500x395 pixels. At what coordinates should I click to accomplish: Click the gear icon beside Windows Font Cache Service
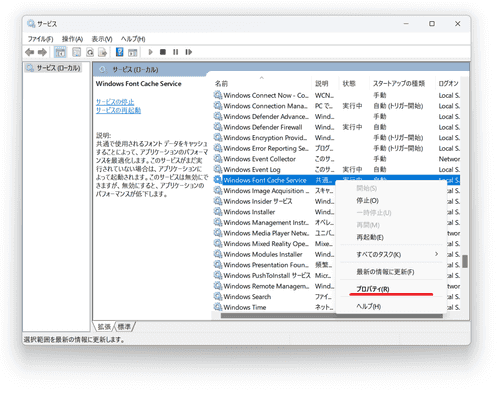218,180
